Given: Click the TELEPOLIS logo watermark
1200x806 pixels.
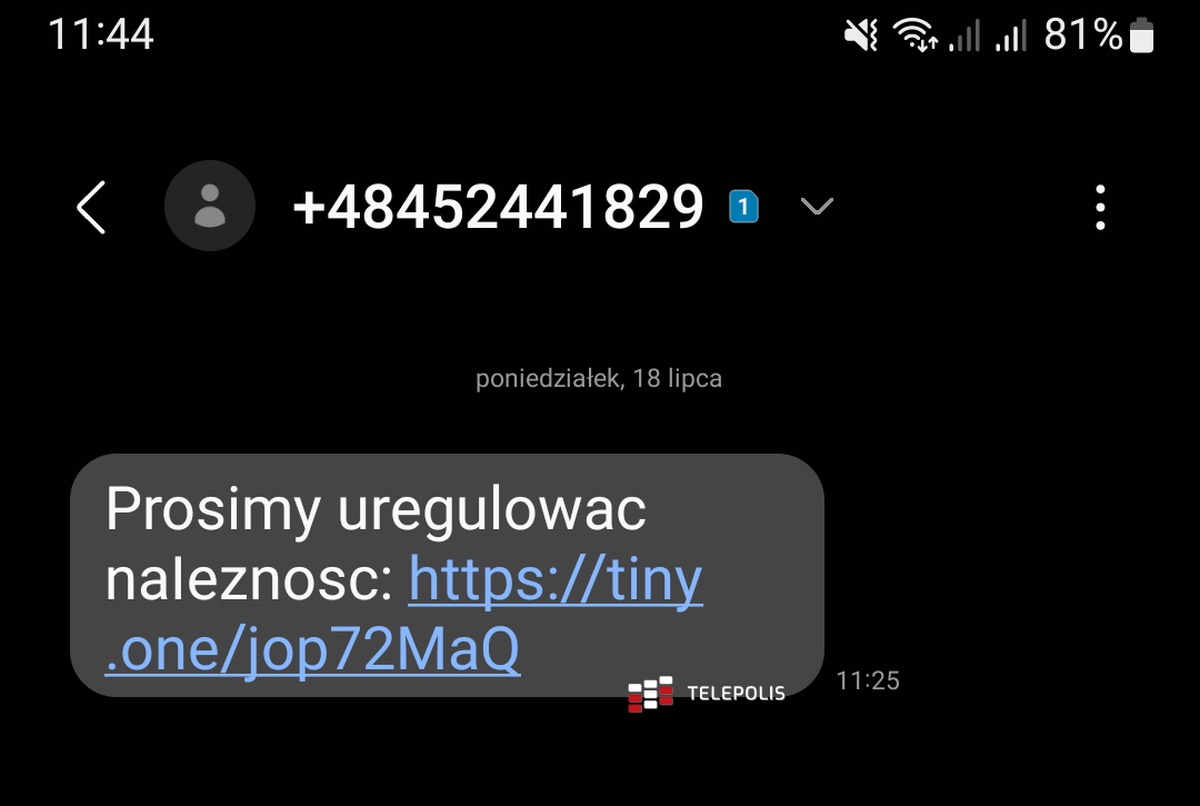Looking at the screenshot, I should click(706, 694).
